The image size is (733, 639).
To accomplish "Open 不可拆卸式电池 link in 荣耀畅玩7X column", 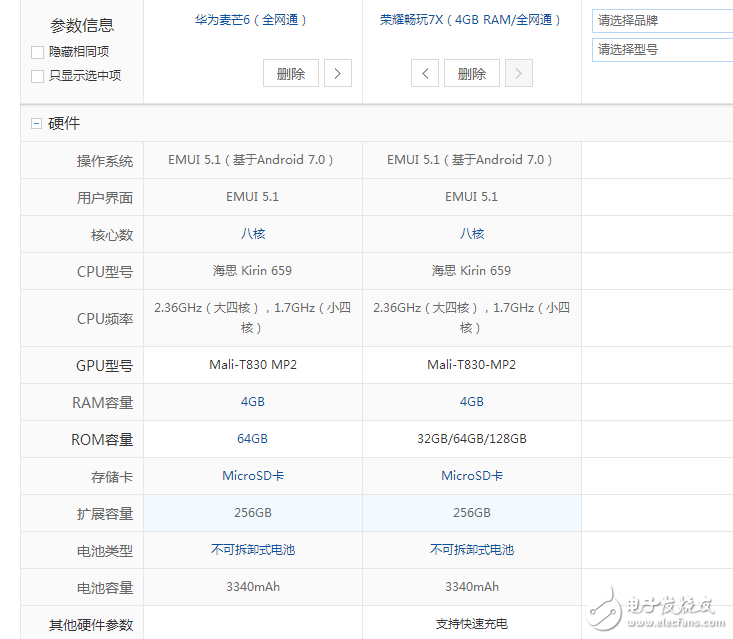I will click(471, 550).
